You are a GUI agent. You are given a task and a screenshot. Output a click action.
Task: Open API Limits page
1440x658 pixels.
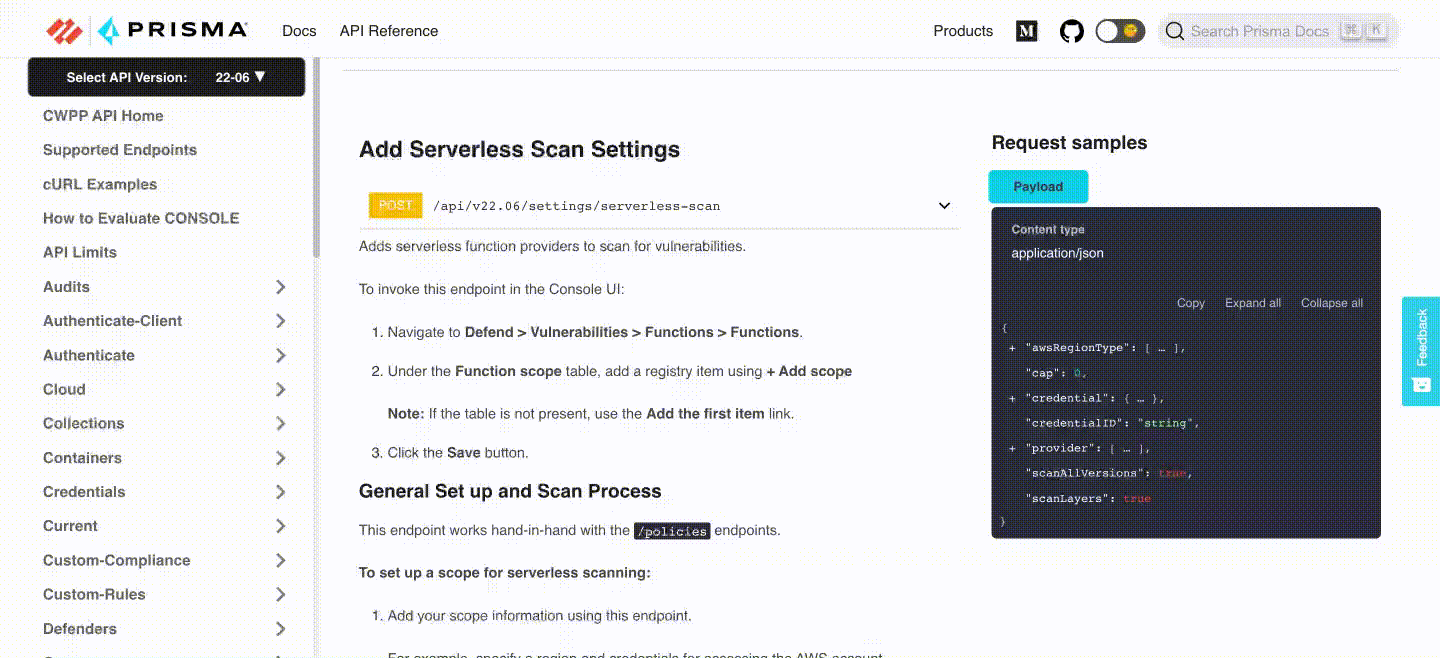pyautogui.click(x=80, y=252)
